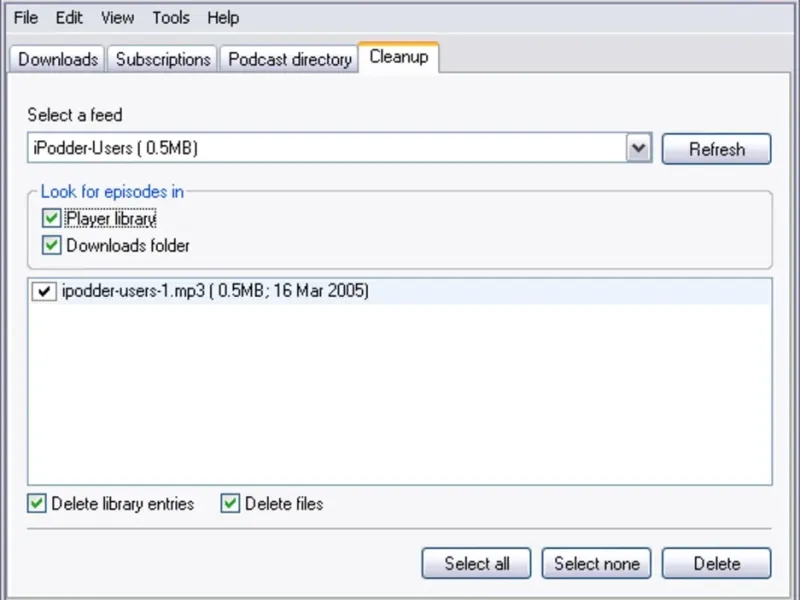Open the Help menu
Viewport: 800px width, 600px height.
(223, 18)
